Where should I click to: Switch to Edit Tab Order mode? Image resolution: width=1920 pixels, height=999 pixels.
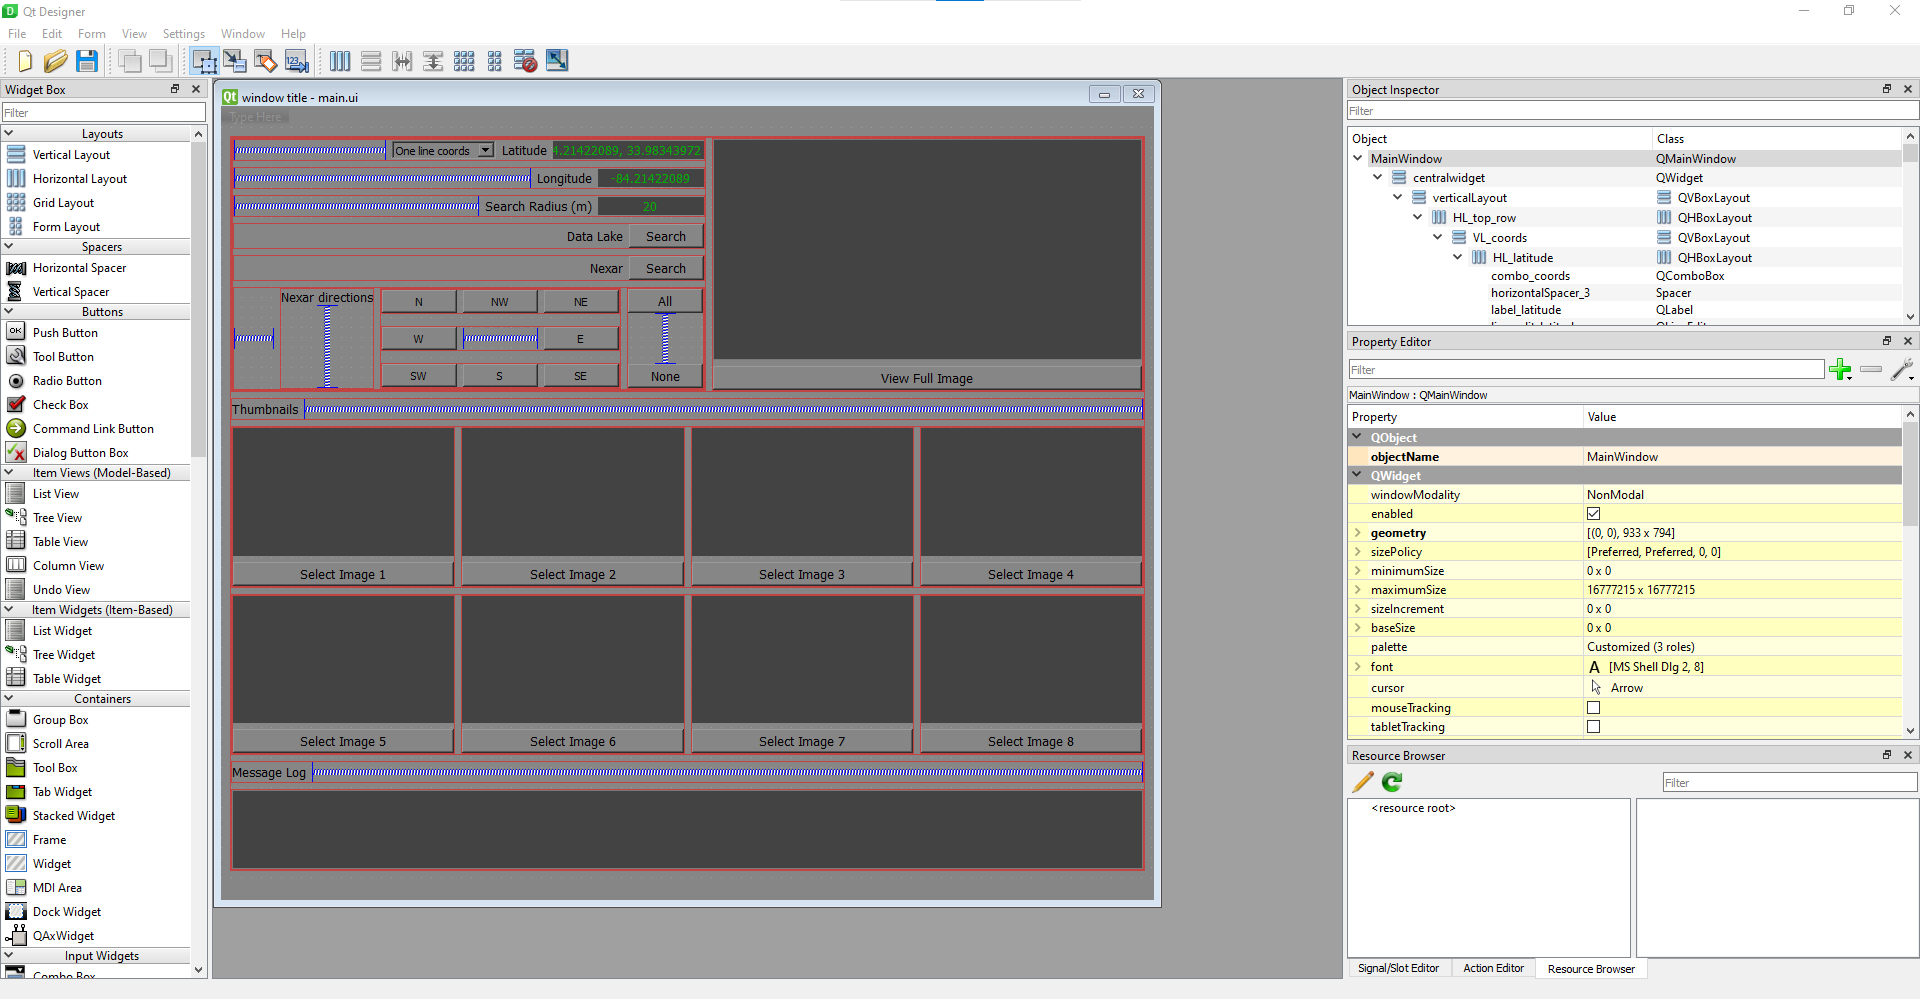296,61
